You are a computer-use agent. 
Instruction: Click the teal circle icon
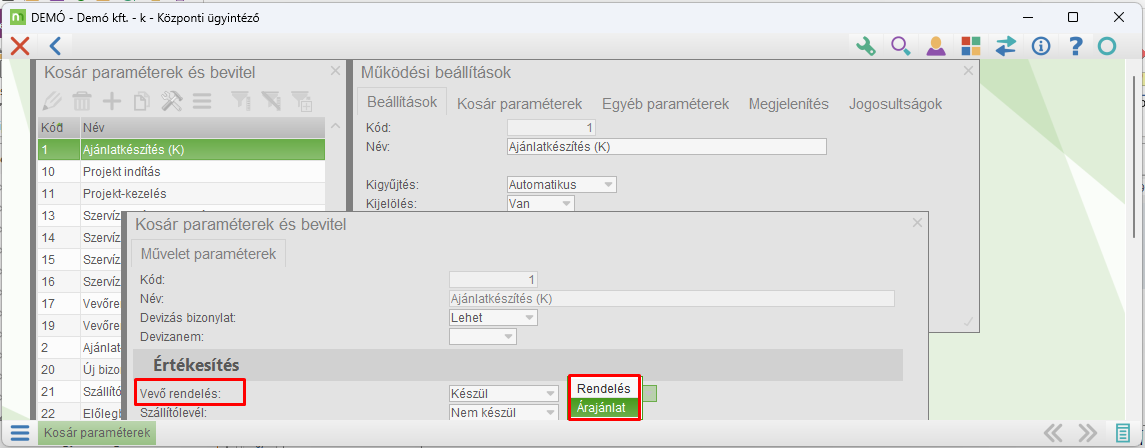tap(1107, 47)
